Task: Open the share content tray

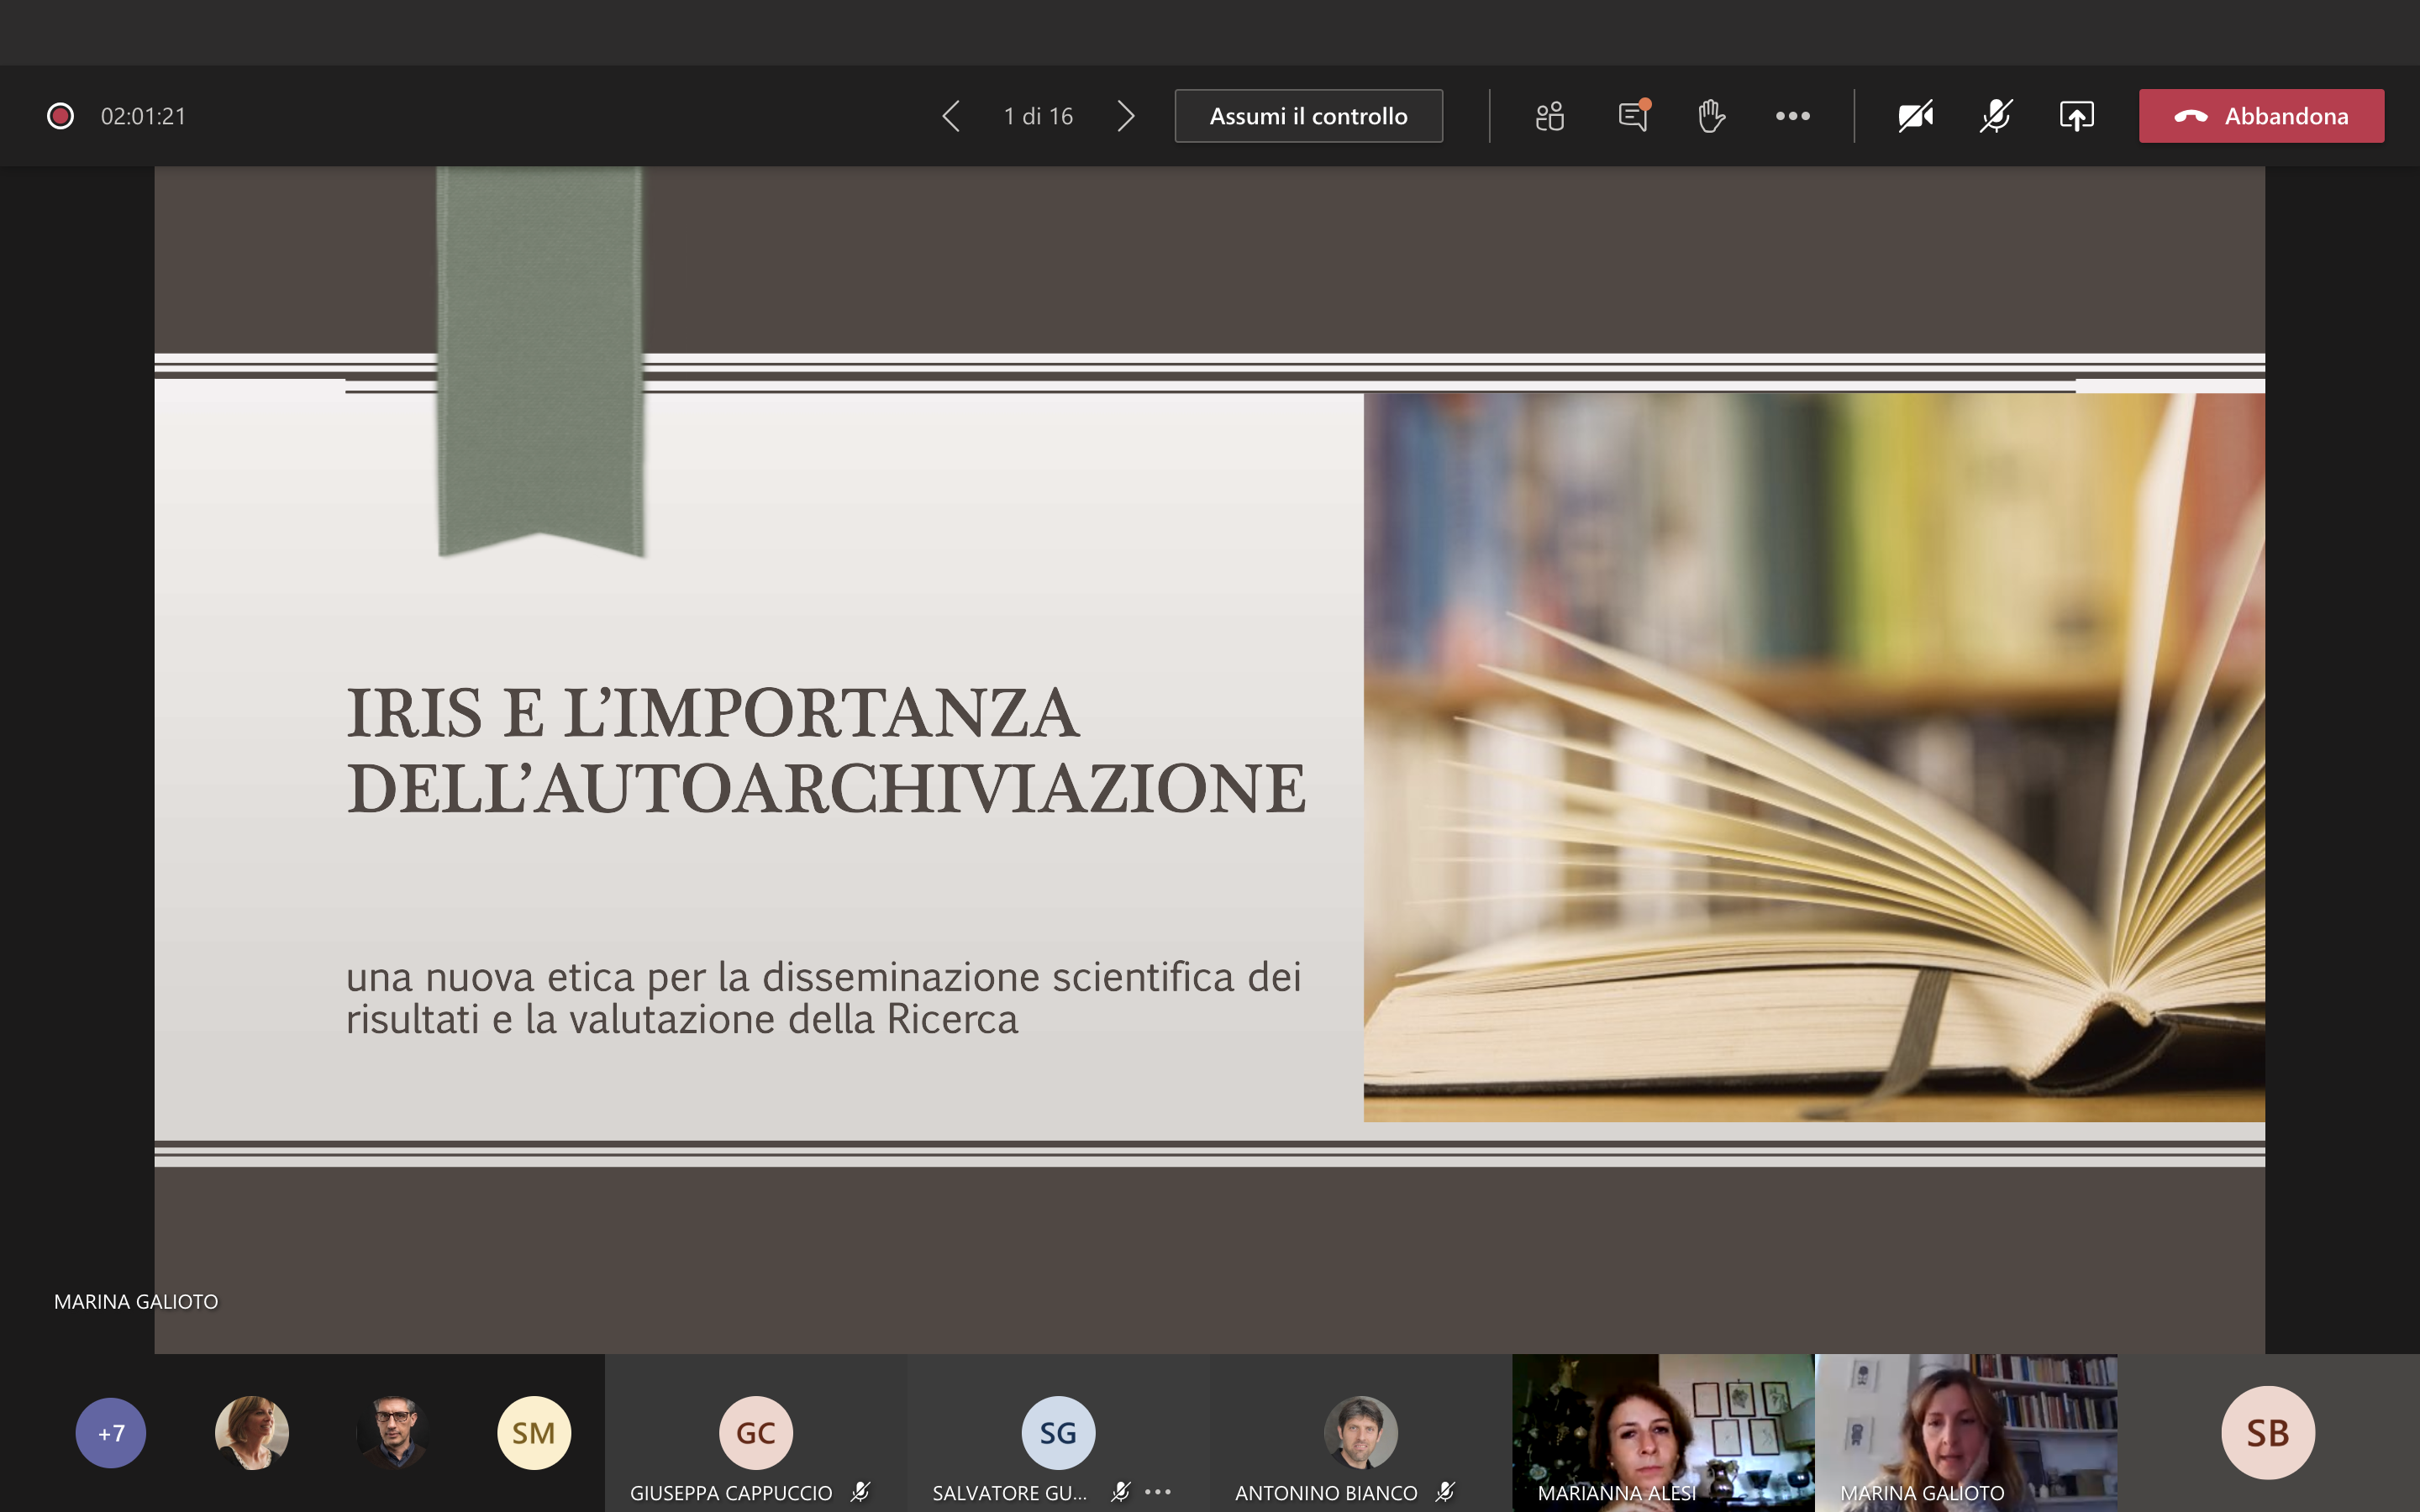Action: (x=2076, y=116)
